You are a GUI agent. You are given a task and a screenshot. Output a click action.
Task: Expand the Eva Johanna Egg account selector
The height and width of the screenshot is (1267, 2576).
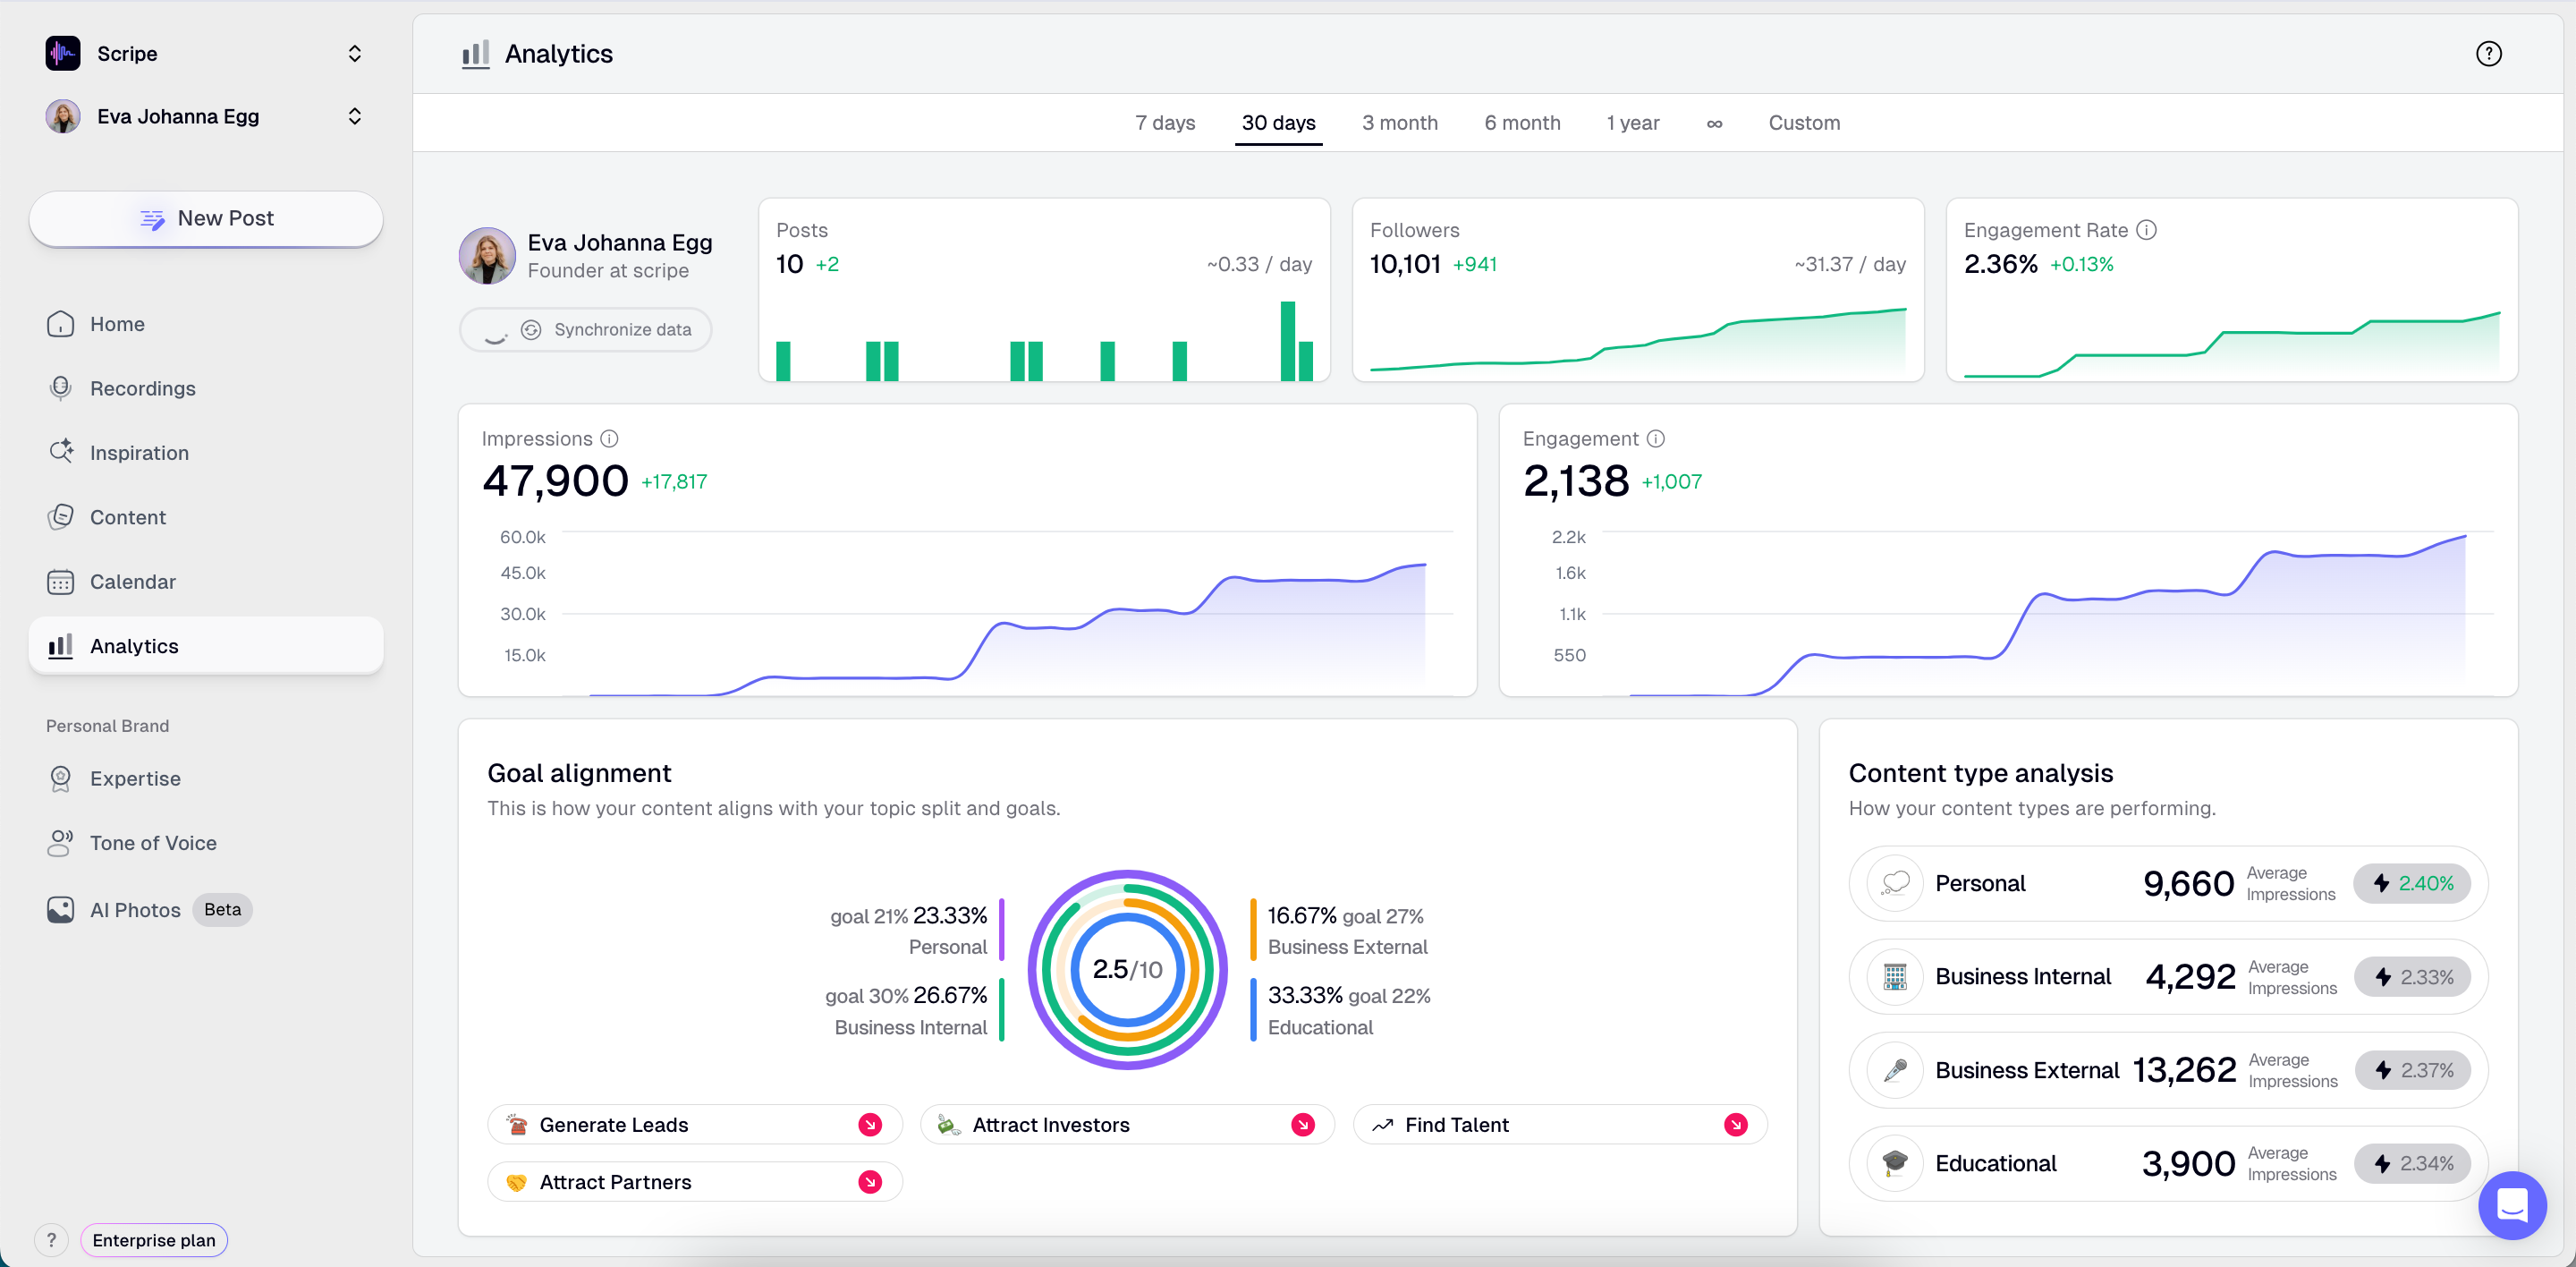pos(354,117)
